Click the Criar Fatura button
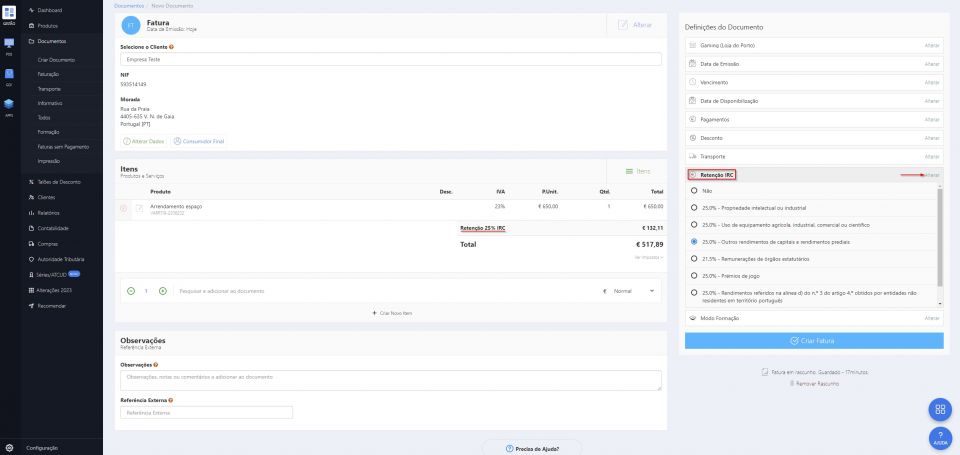Image resolution: width=960 pixels, height=455 pixels. tap(813, 340)
